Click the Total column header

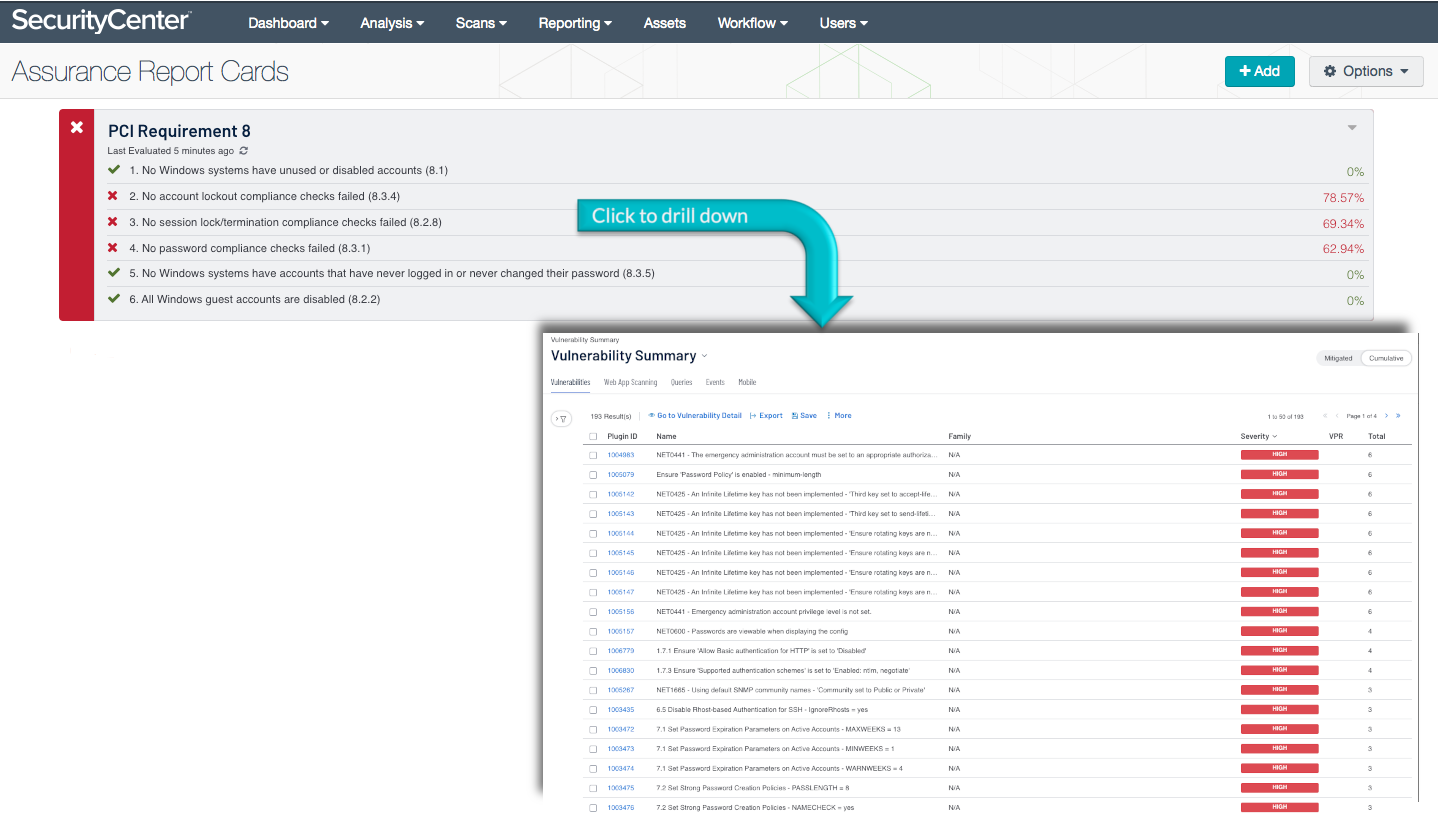1377,437
